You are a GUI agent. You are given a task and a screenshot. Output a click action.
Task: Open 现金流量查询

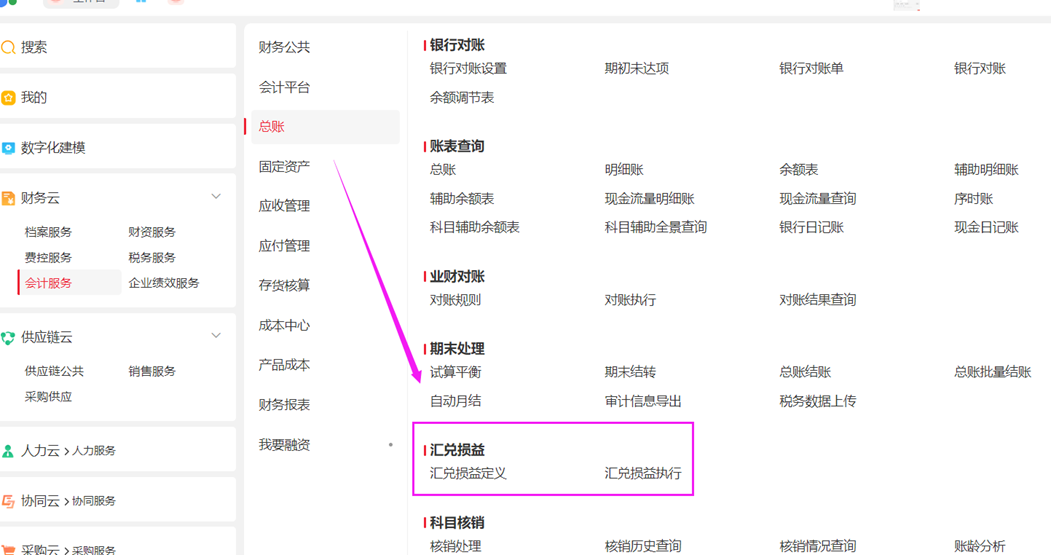tap(818, 199)
